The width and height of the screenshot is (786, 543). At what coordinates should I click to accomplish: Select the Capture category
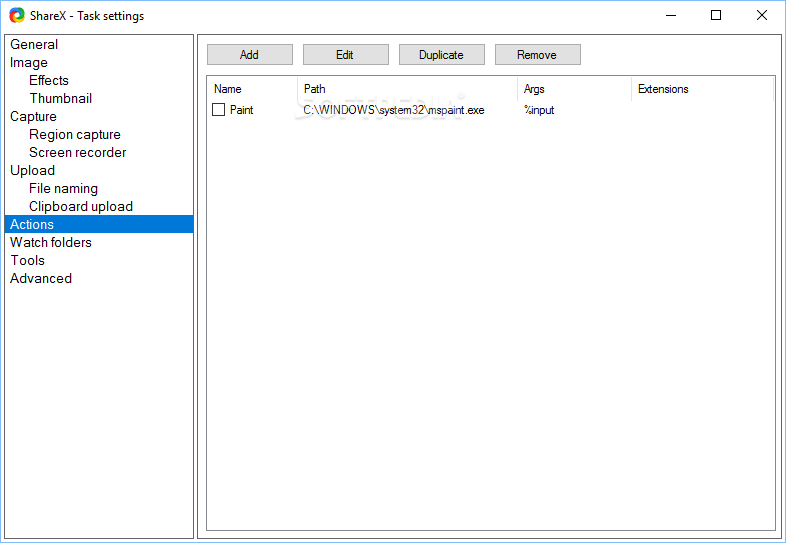(33, 117)
